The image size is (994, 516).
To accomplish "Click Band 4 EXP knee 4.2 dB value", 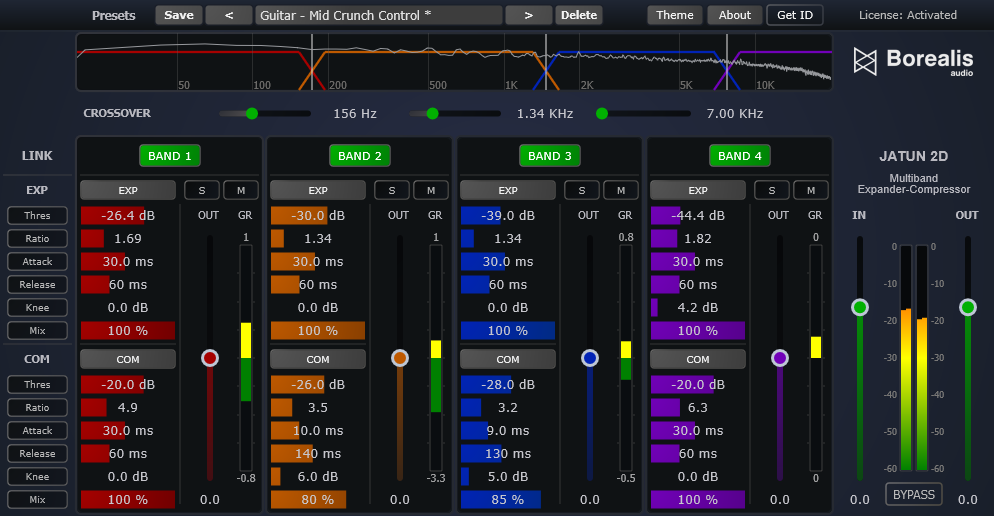I will (698, 307).
